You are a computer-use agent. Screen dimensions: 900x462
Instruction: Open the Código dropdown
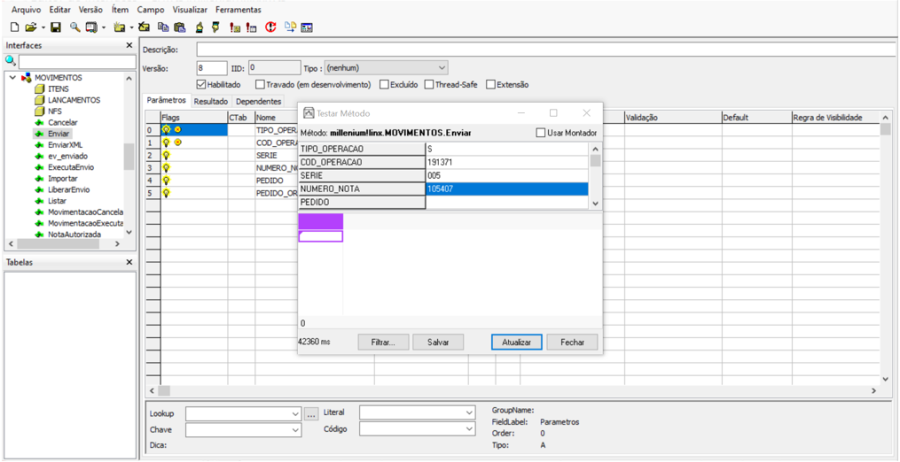pyautogui.click(x=470, y=429)
